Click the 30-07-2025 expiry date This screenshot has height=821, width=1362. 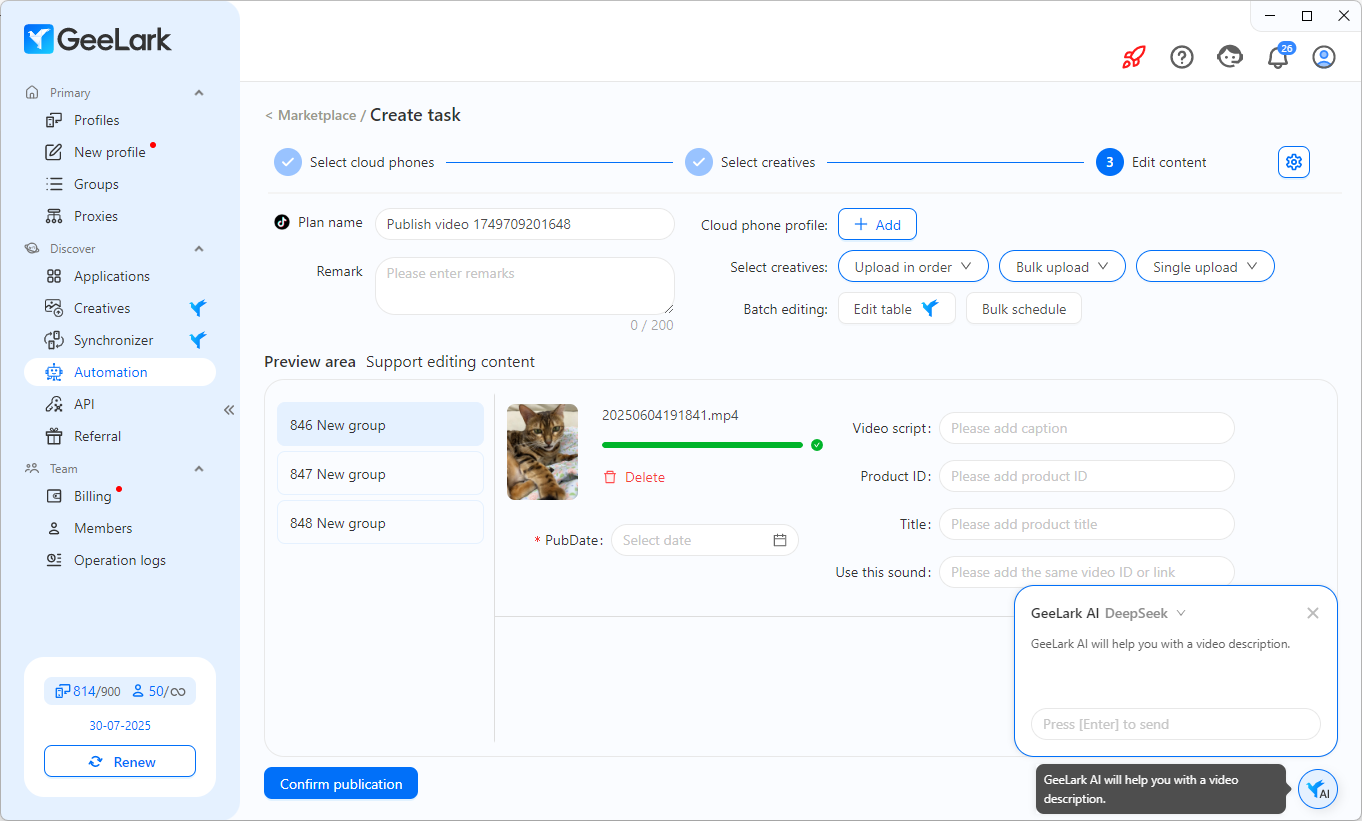click(x=120, y=725)
